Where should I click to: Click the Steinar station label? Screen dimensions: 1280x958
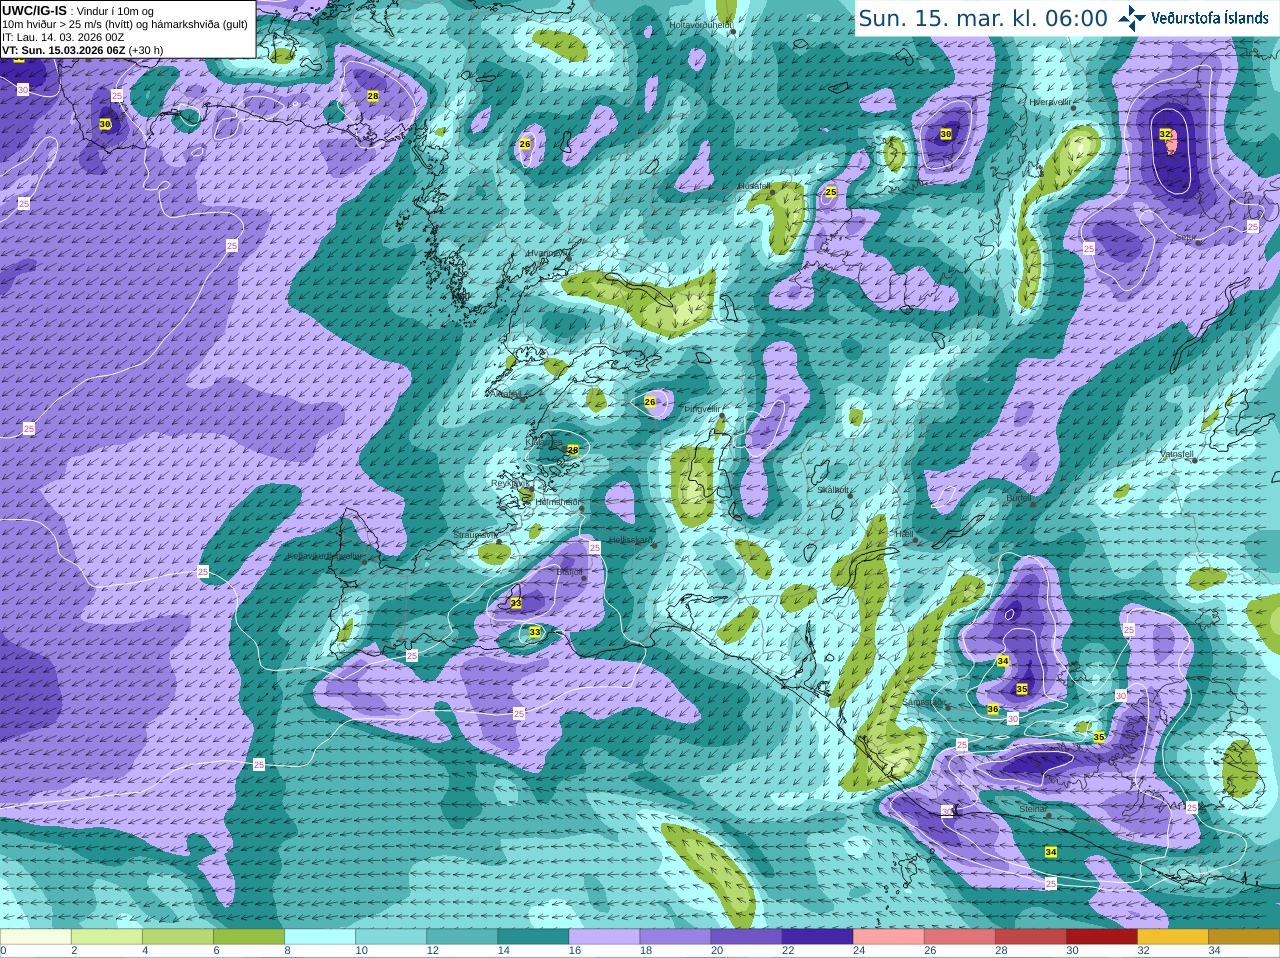pyautogui.click(x=1033, y=809)
